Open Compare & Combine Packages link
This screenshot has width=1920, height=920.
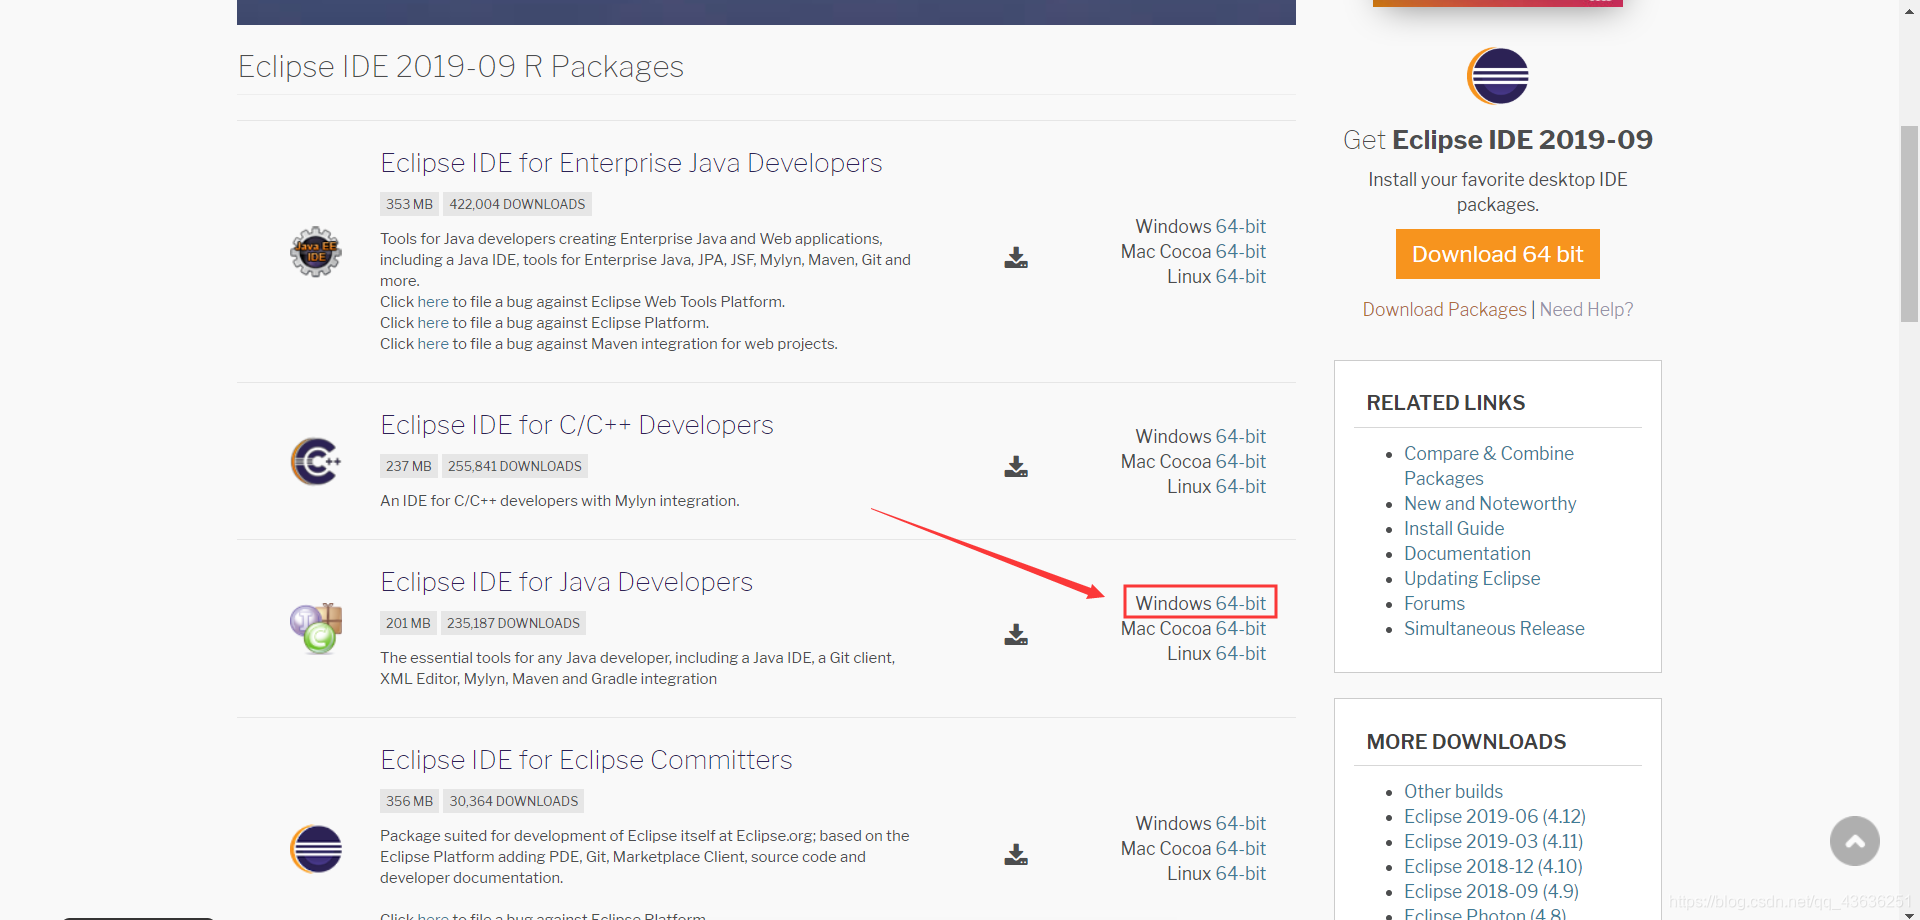tap(1489, 466)
